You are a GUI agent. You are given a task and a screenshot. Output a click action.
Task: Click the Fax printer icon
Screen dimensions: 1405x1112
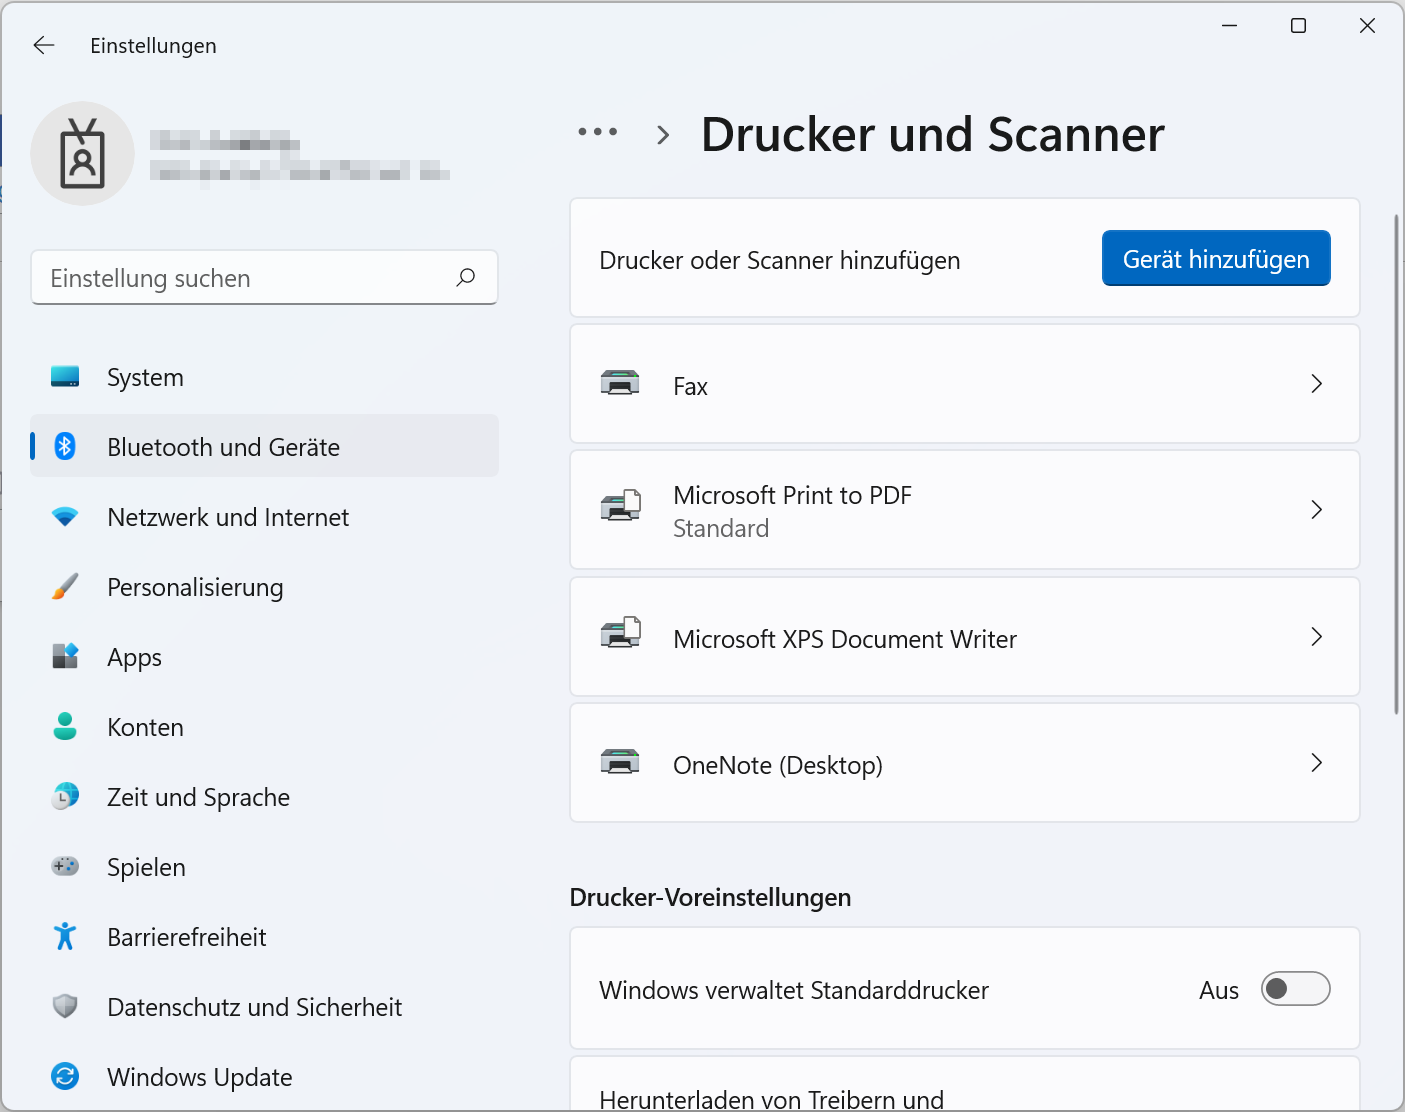pyautogui.click(x=620, y=384)
